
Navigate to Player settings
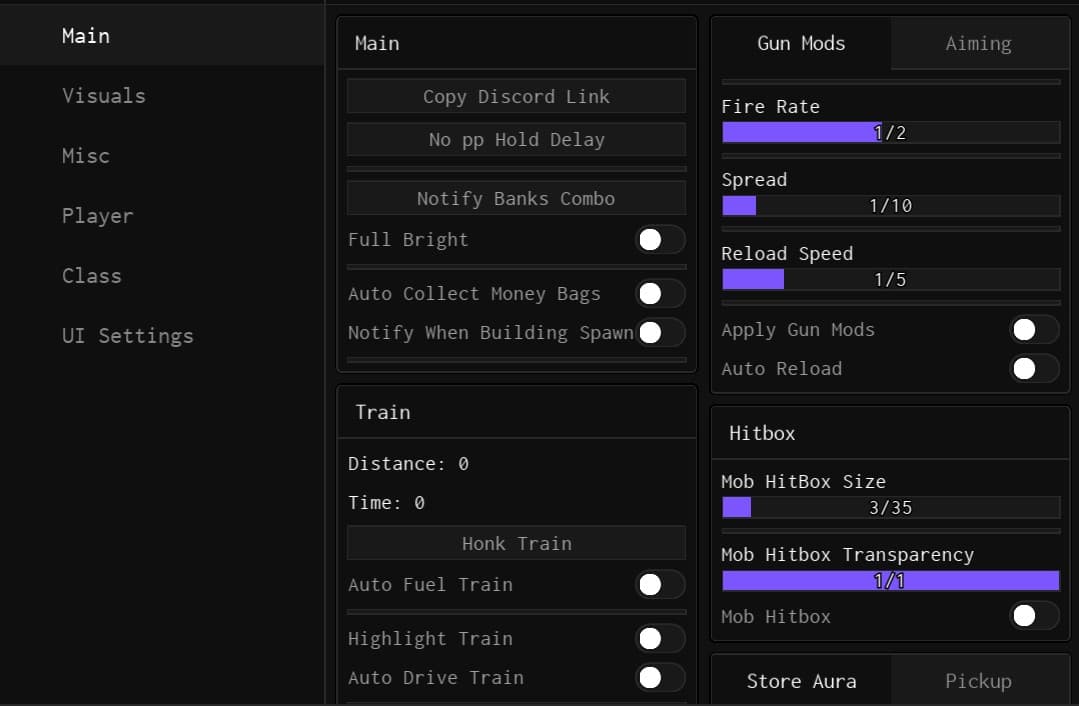[97, 215]
